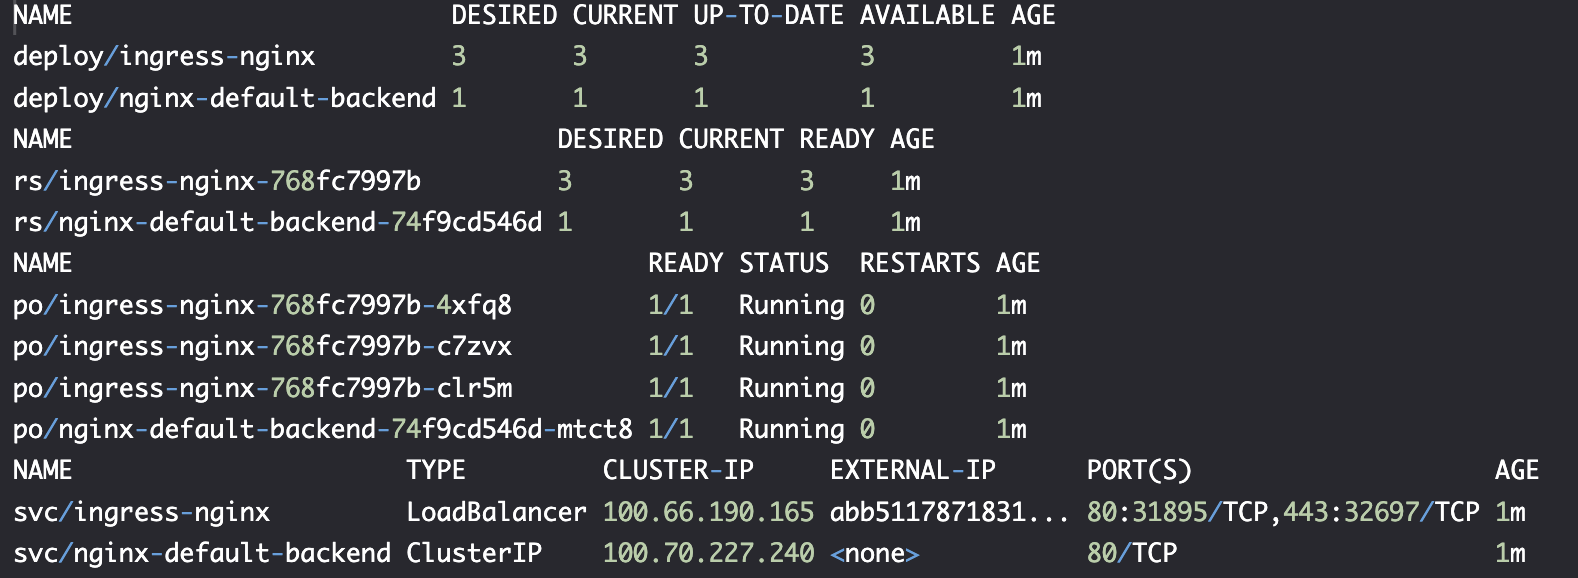
Task: Click the READY header in replica set table
Action: click(x=837, y=139)
